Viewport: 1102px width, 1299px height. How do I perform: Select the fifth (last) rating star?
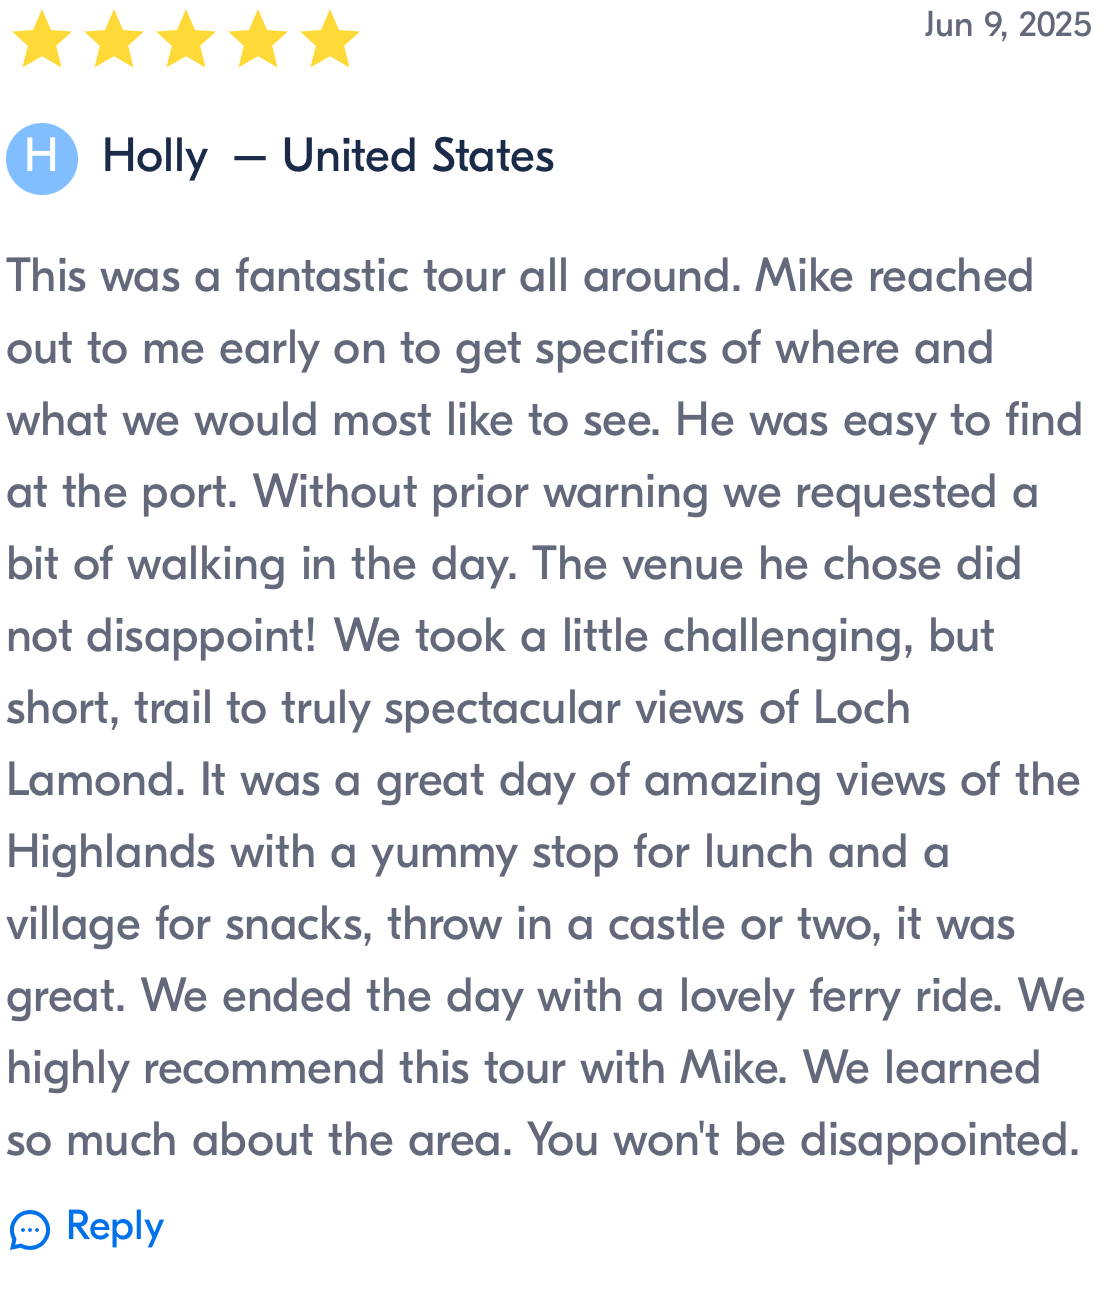329,40
